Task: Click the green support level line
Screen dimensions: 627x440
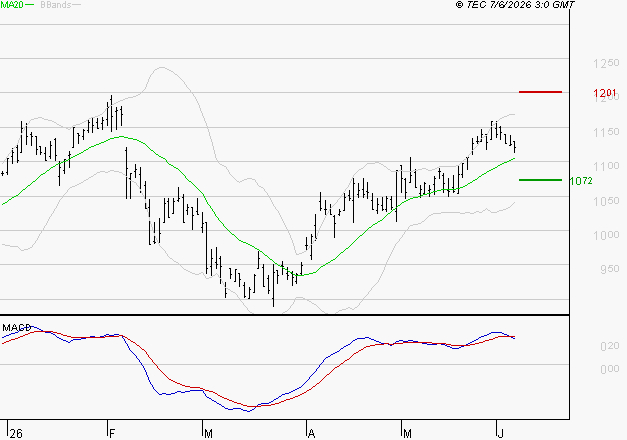Action: pyautogui.click(x=540, y=180)
